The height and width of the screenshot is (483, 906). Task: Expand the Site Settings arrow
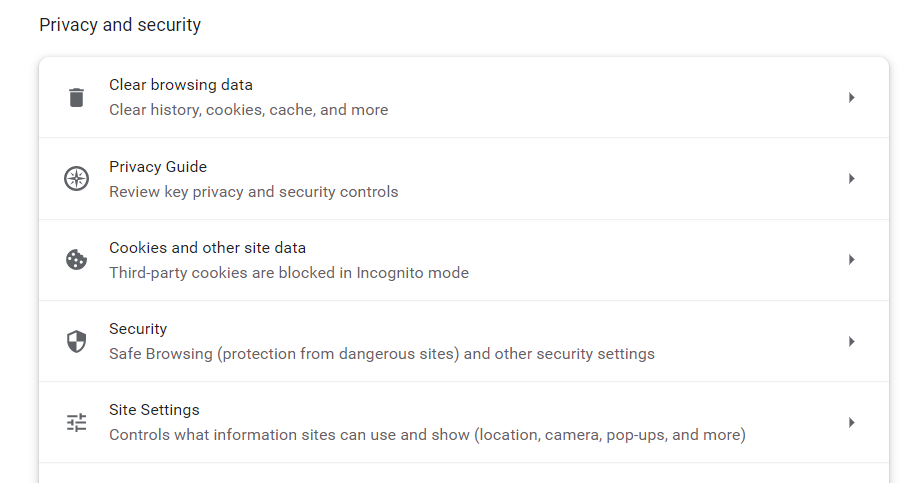(x=851, y=423)
